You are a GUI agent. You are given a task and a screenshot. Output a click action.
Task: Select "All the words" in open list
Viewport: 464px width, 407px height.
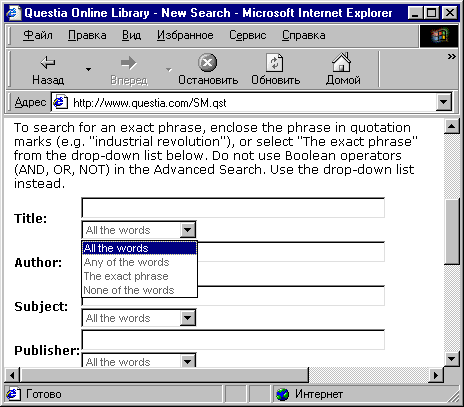pyautogui.click(x=139, y=248)
